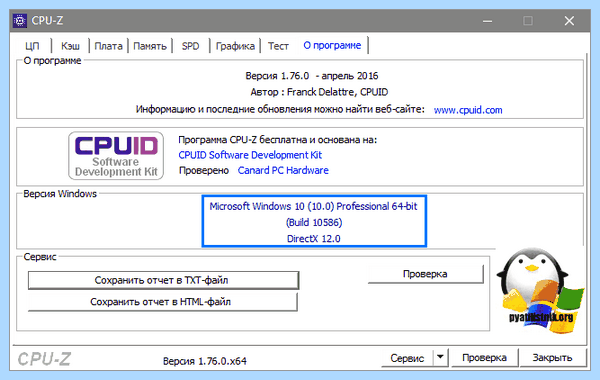Click the bottom bar Проверка button

(484, 357)
